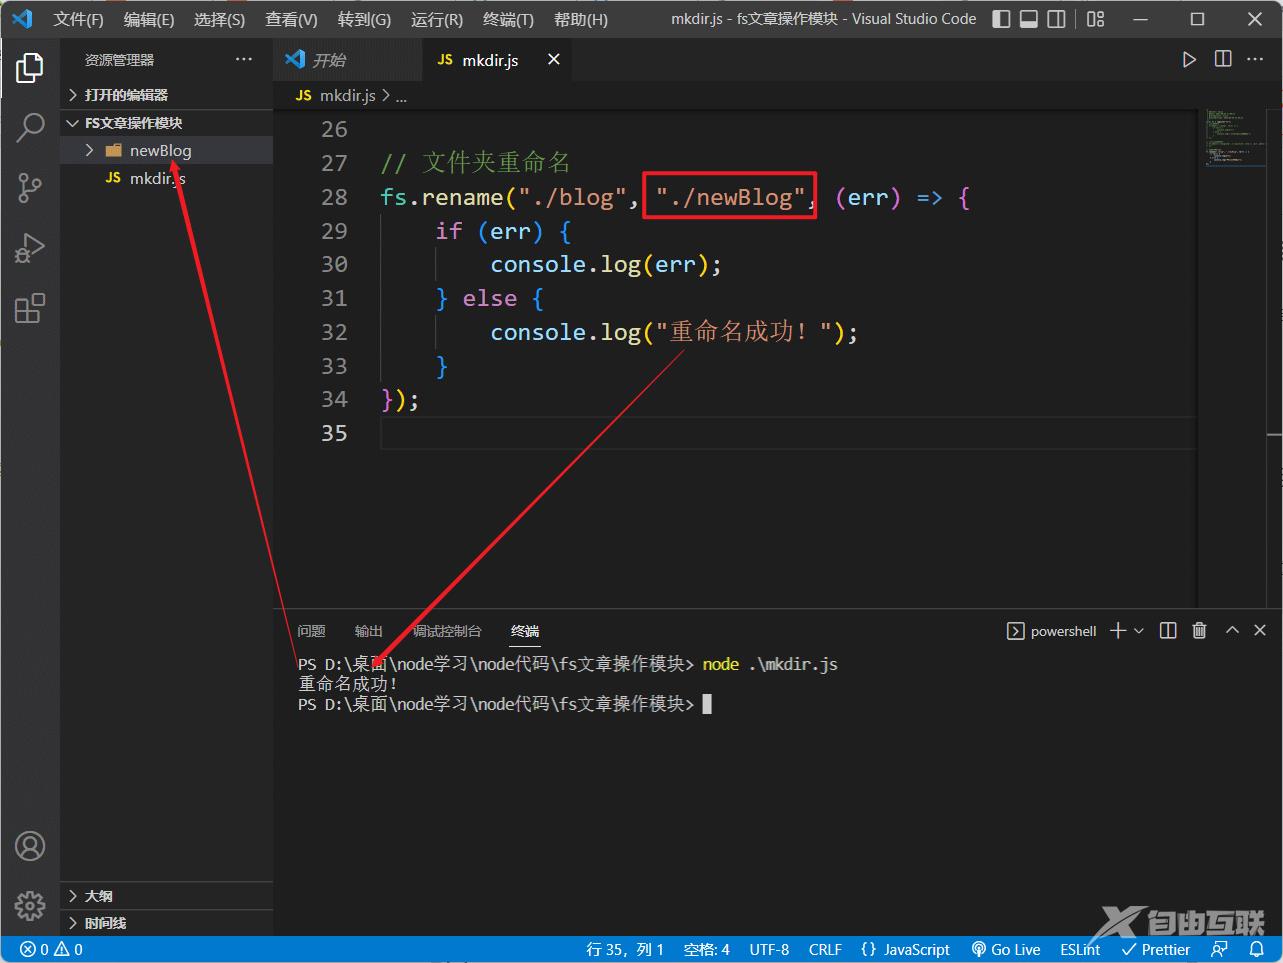Select the powershell terminal entry
The image size is (1283, 963).
(1051, 631)
